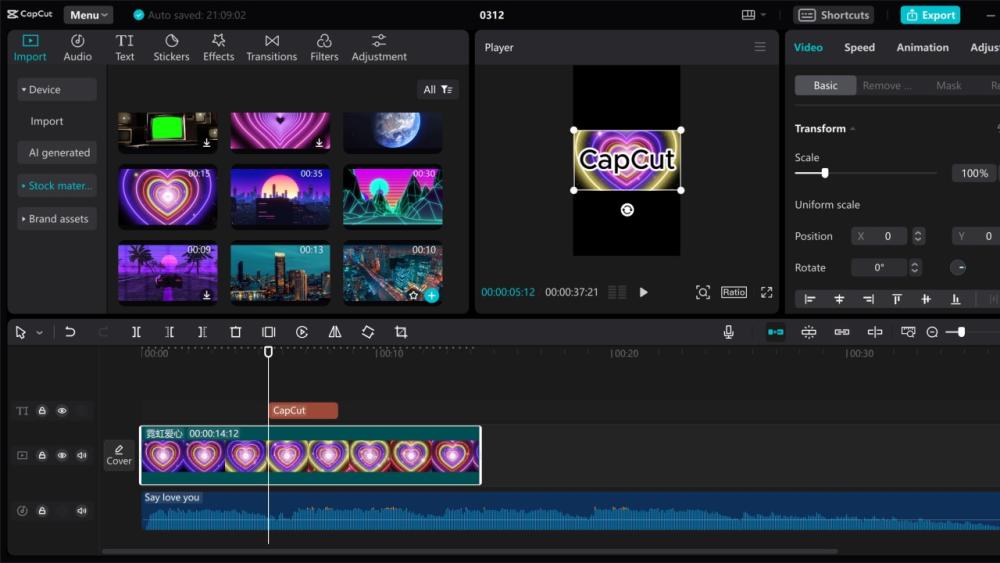Open the selection tool dropdown arrow

tap(40, 332)
